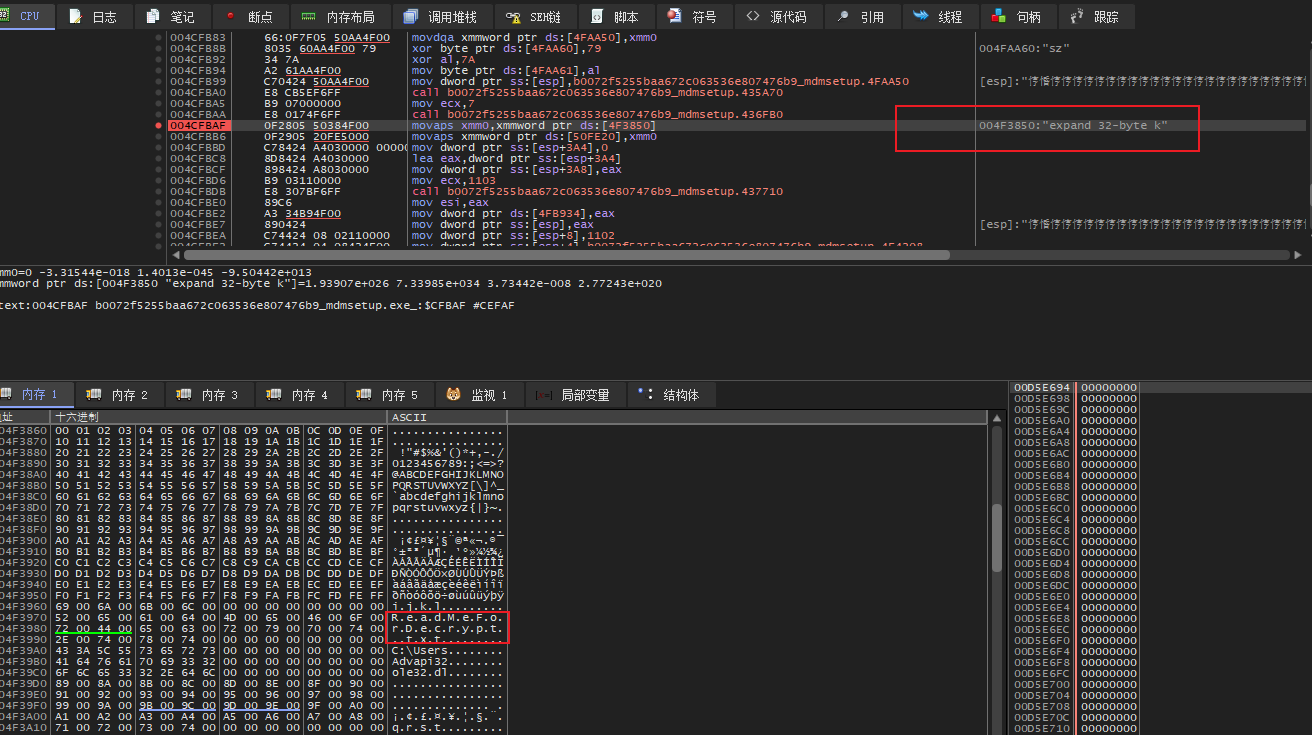Image resolution: width=1312 pixels, height=735 pixels.
Task: Open the 局部变量 local variables tab
Action: [573, 395]
